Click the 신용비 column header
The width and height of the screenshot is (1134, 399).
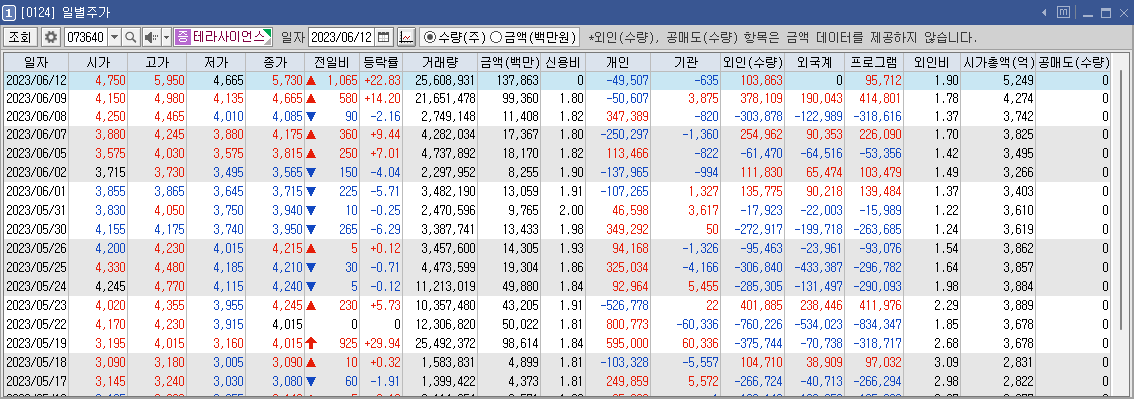point(563,62)
